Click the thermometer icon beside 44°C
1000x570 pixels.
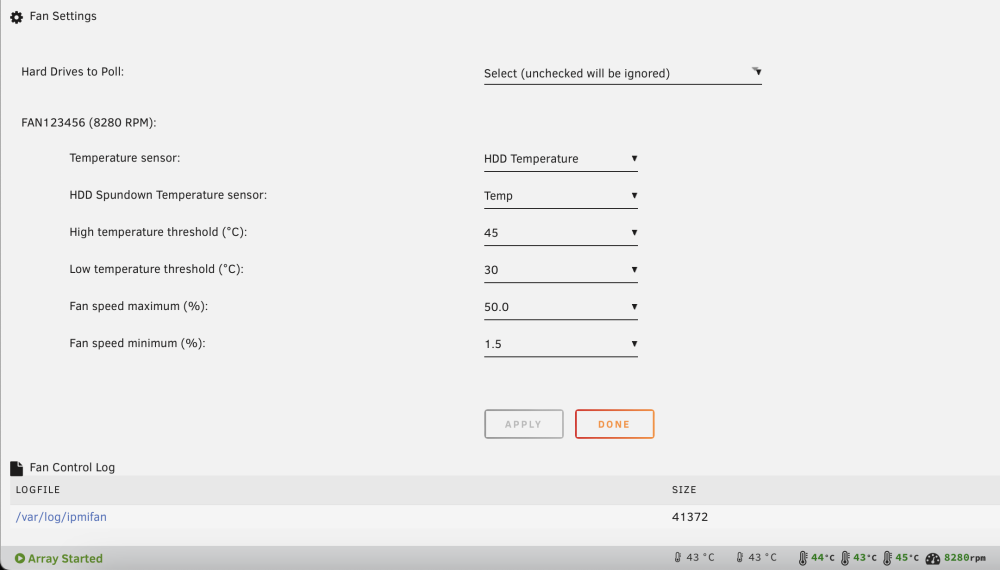pos(803,558)
